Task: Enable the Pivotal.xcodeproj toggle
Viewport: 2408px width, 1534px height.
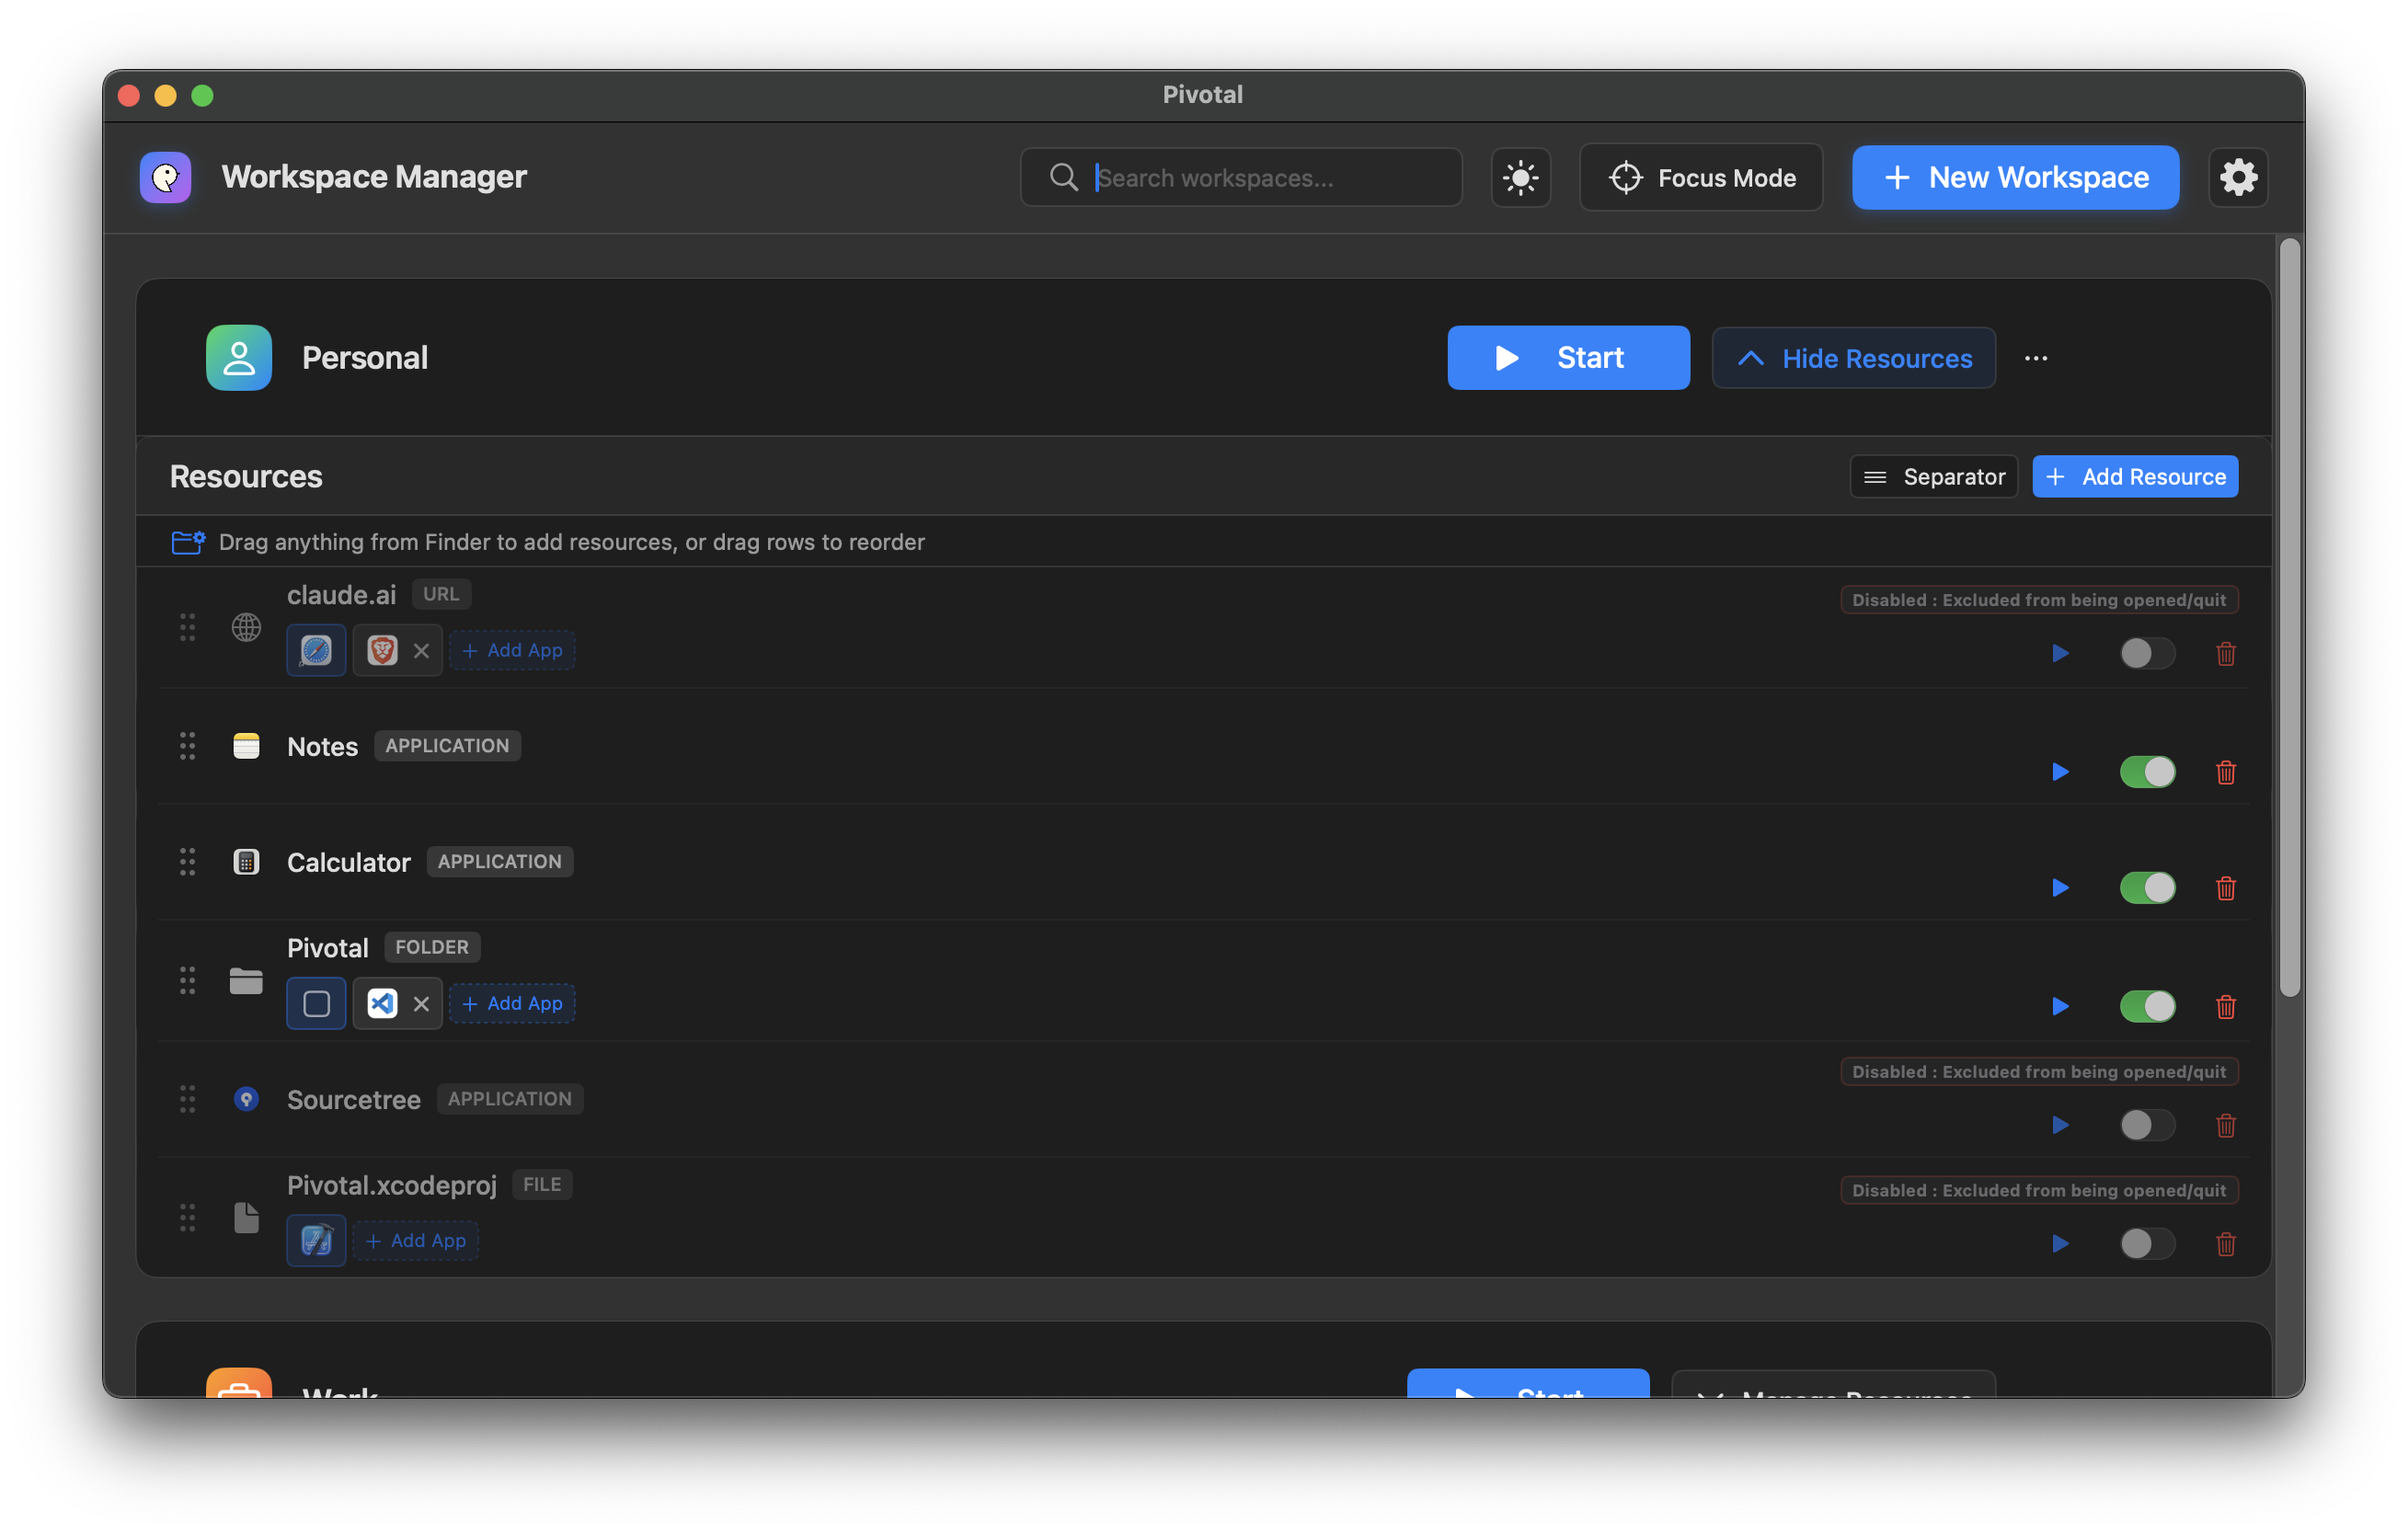Action: click(x=2147, y=1243)
